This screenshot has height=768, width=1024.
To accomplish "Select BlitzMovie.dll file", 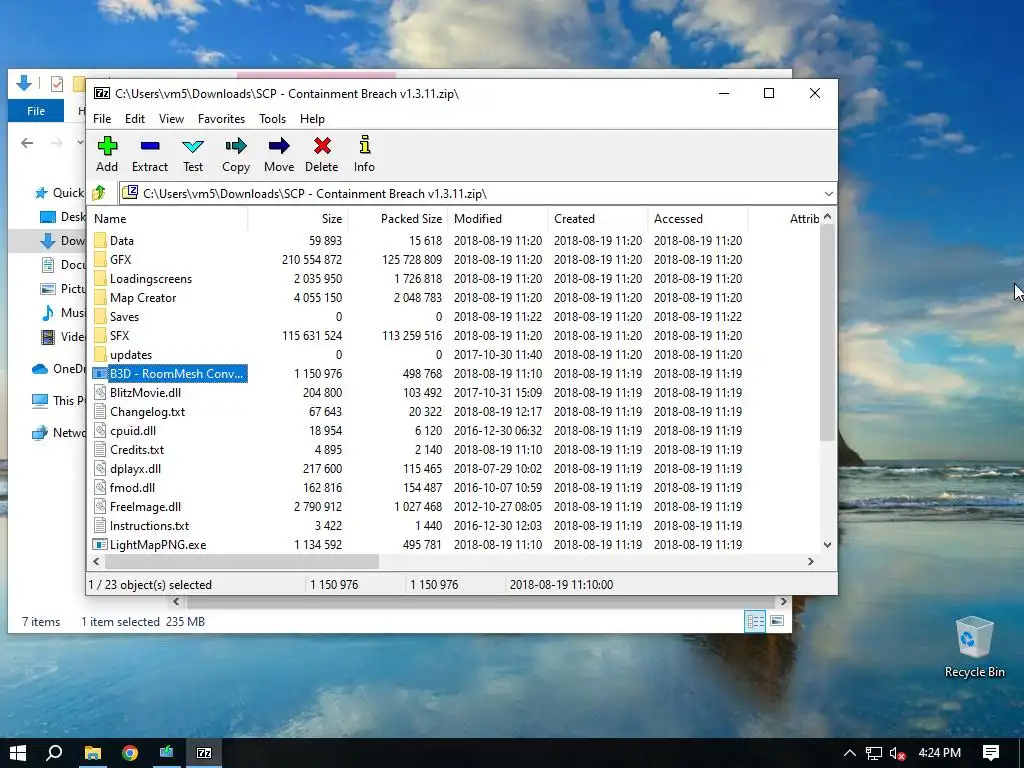I will tap(145, 392).
